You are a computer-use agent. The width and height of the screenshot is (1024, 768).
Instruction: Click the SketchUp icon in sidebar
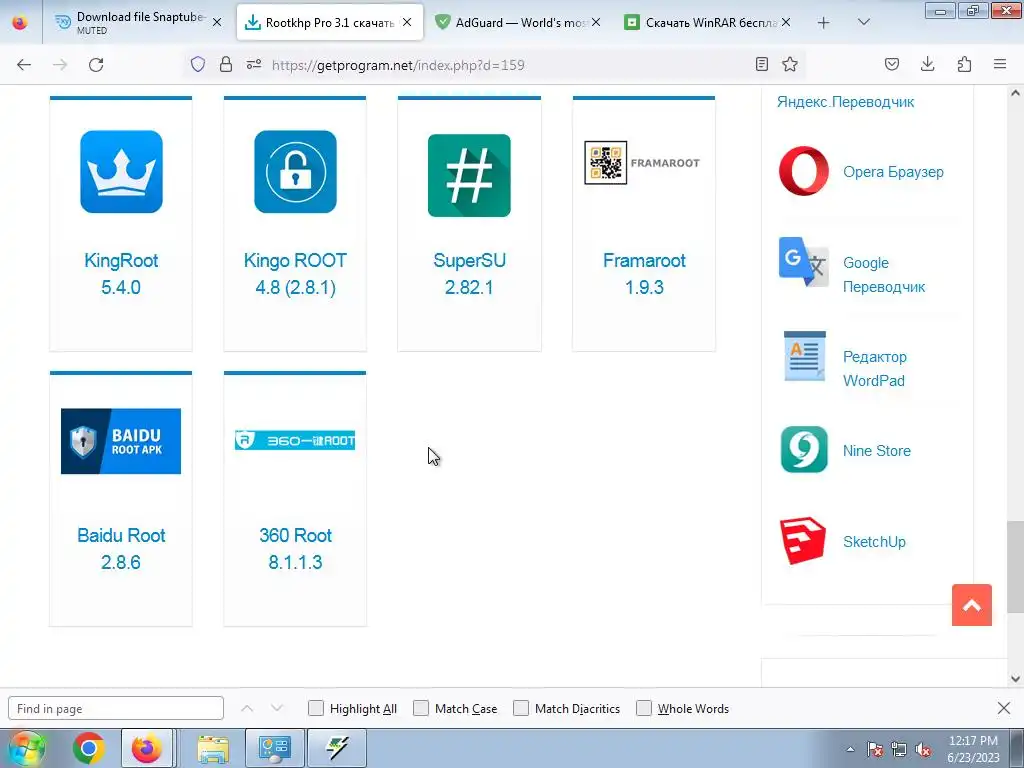pyautogui.click(x=803, y=541)
